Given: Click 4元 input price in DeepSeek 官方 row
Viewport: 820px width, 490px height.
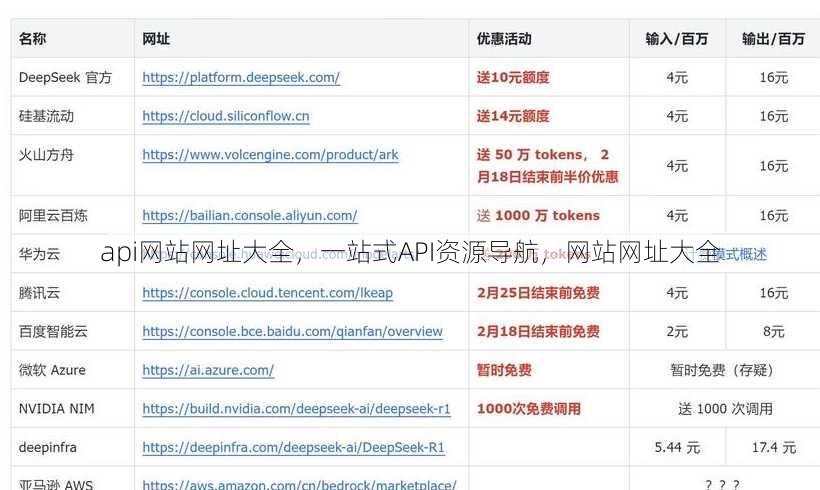Looking at the screenshot, I should (677, 77).
